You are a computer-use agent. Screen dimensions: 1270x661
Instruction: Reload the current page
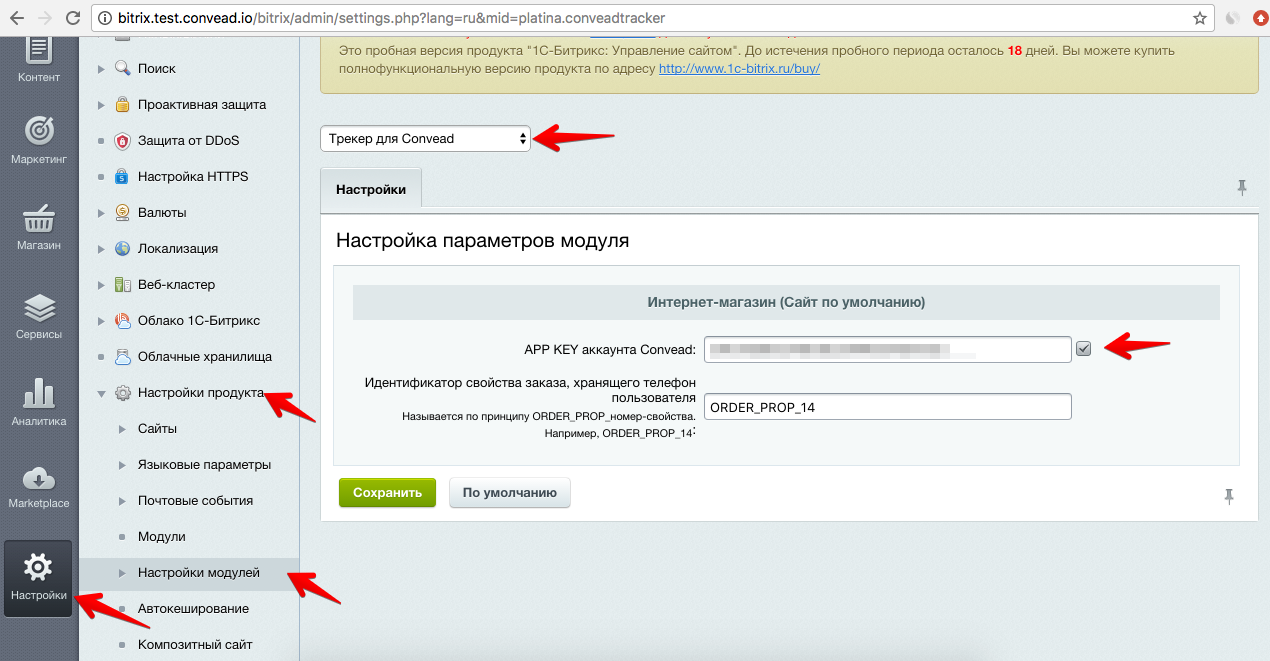73,18
